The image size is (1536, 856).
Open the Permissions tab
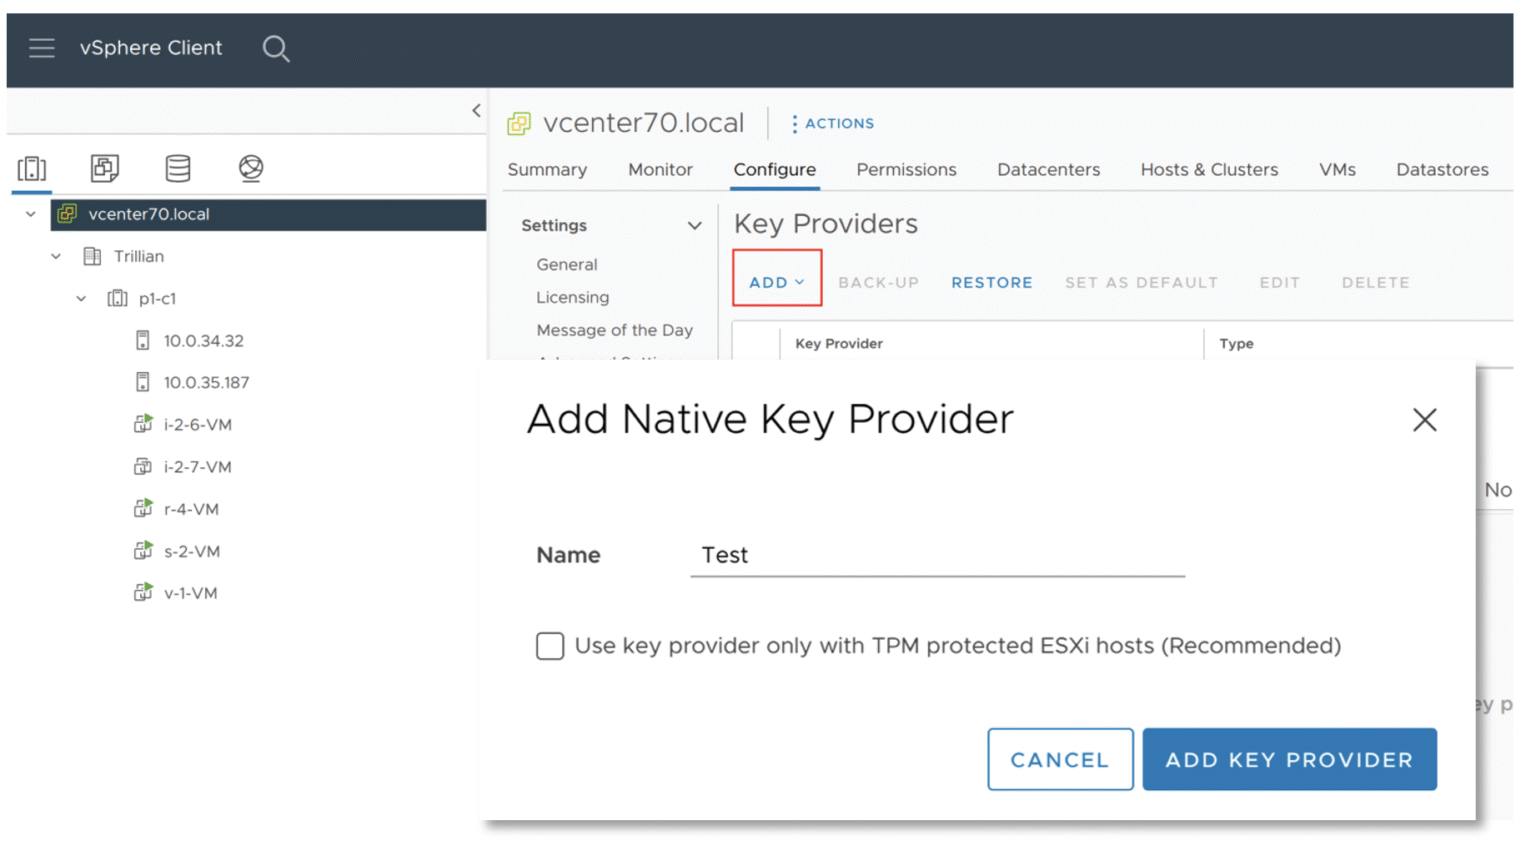(906, 170)
